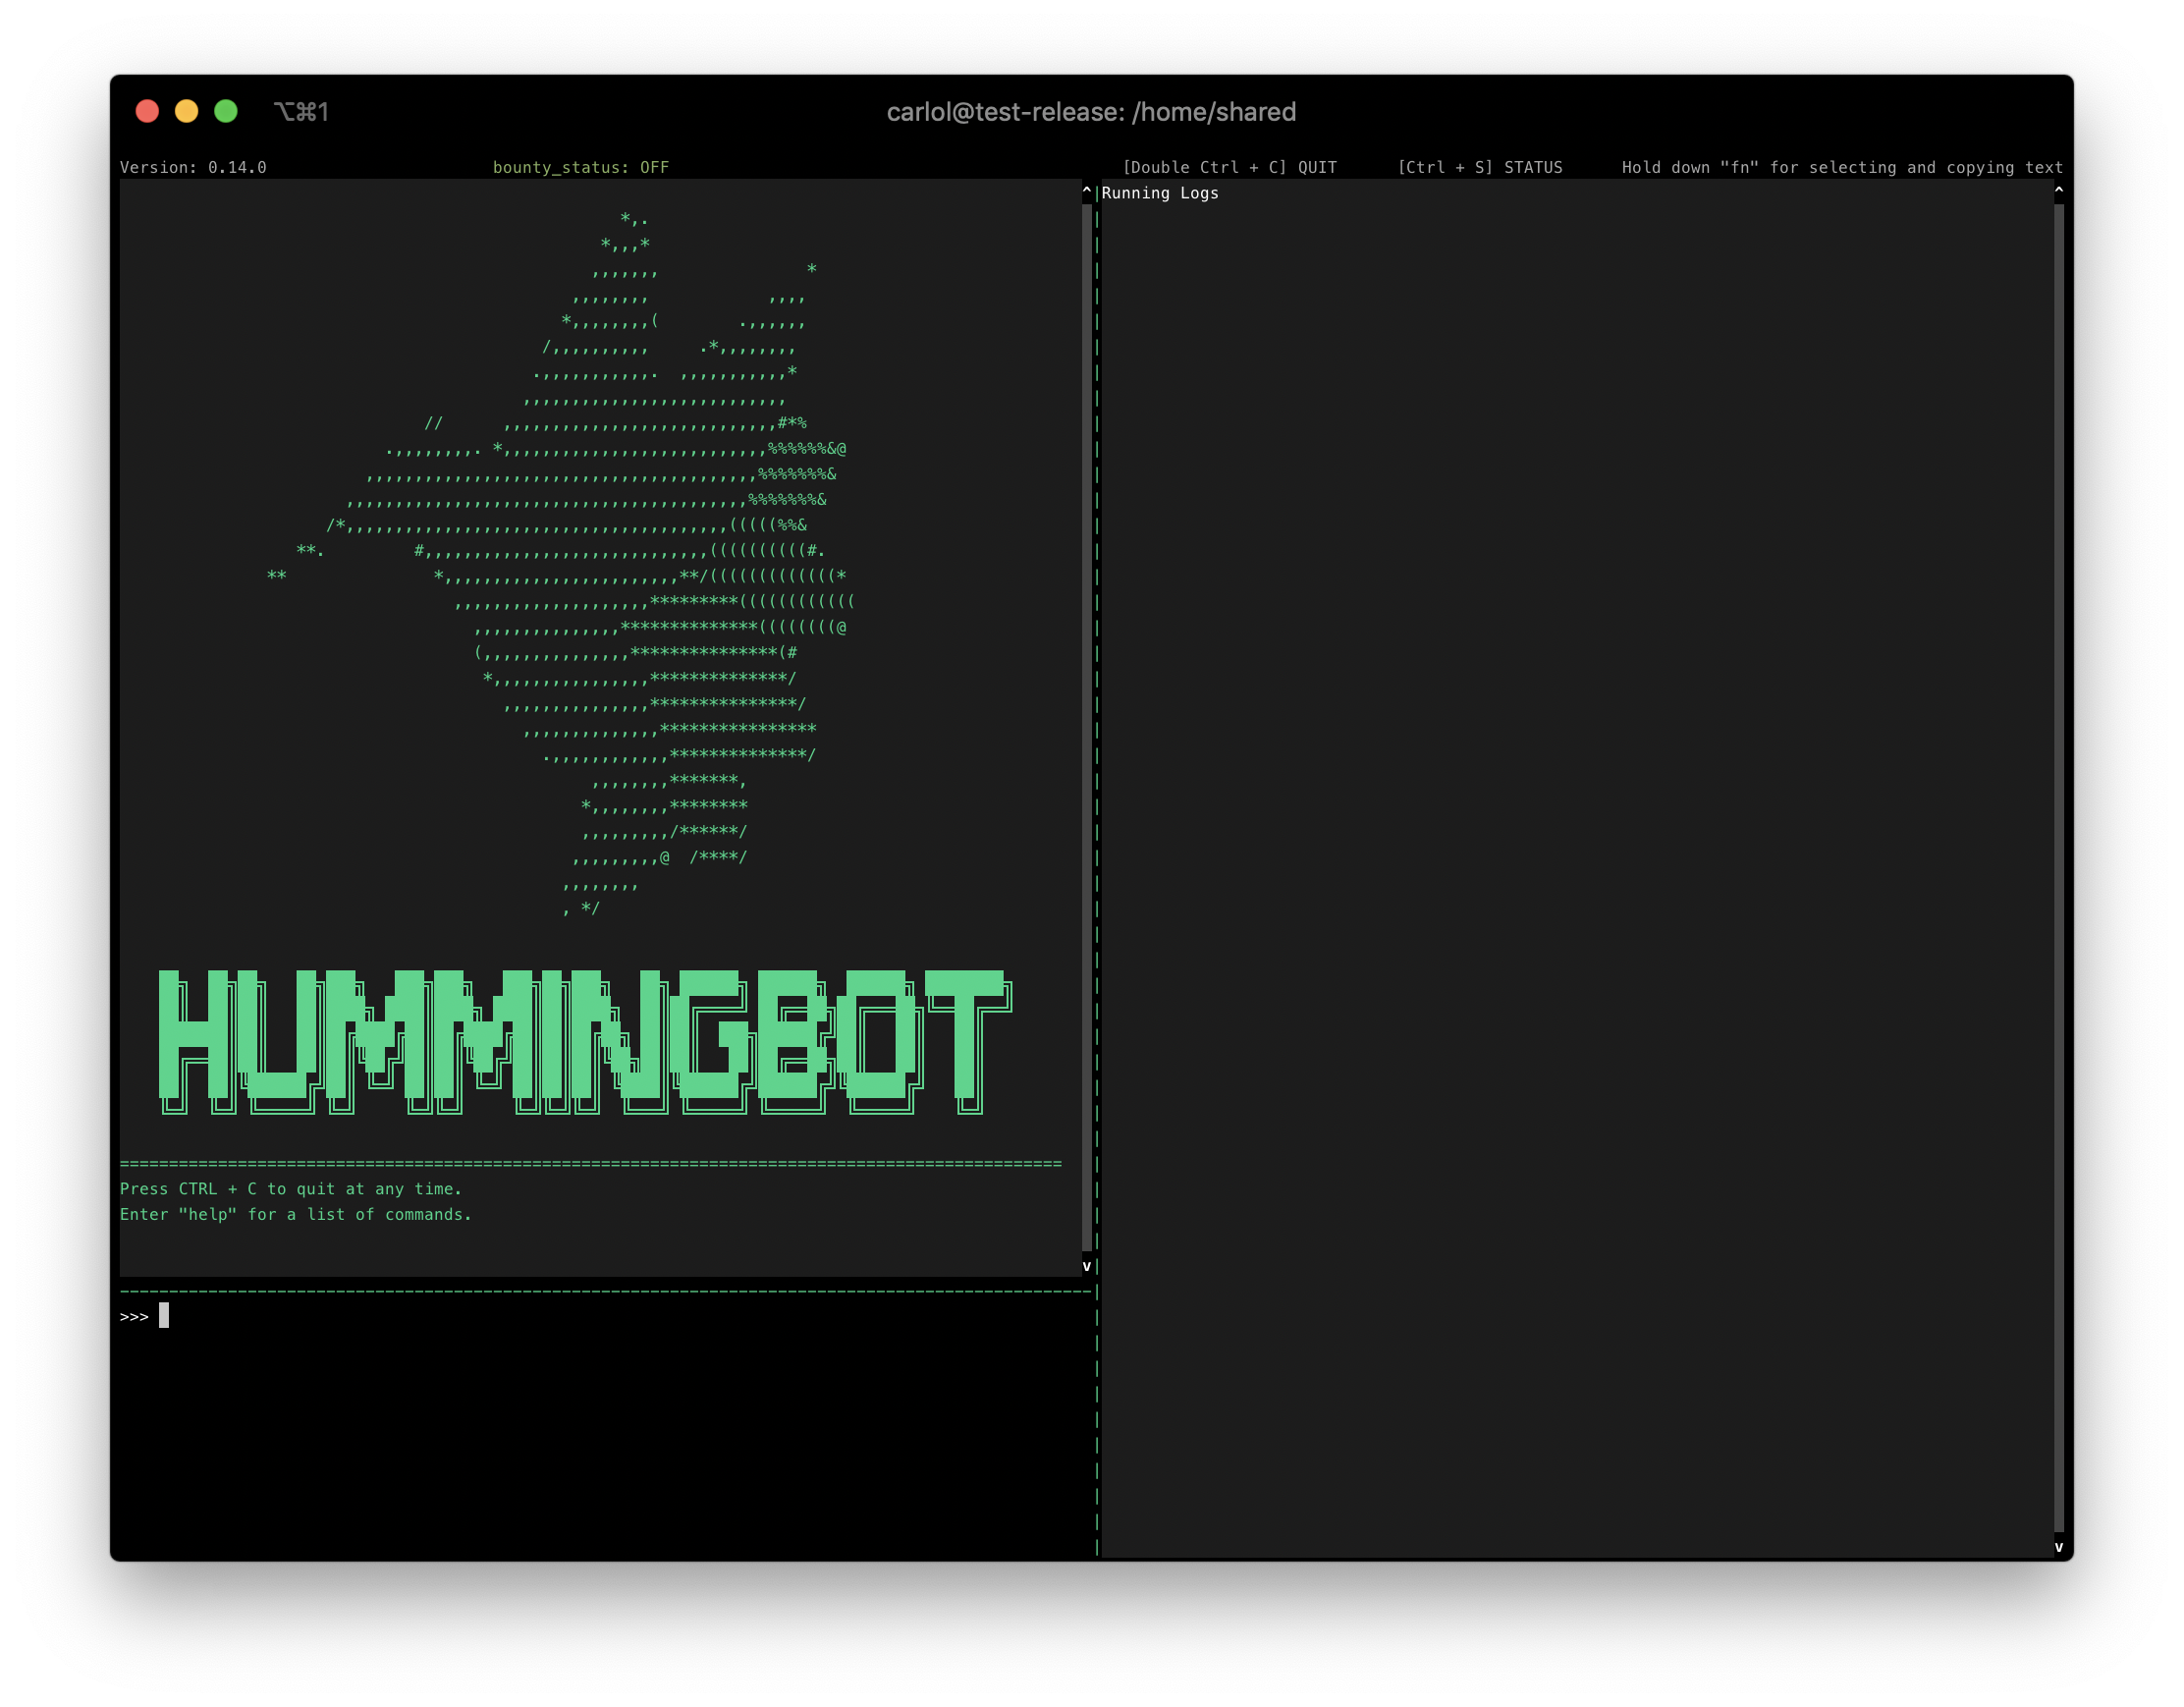Click the [Ctrl + S] STATUS label
Viewport: 2184px width, 1707px height.
tap(1479, 167)
